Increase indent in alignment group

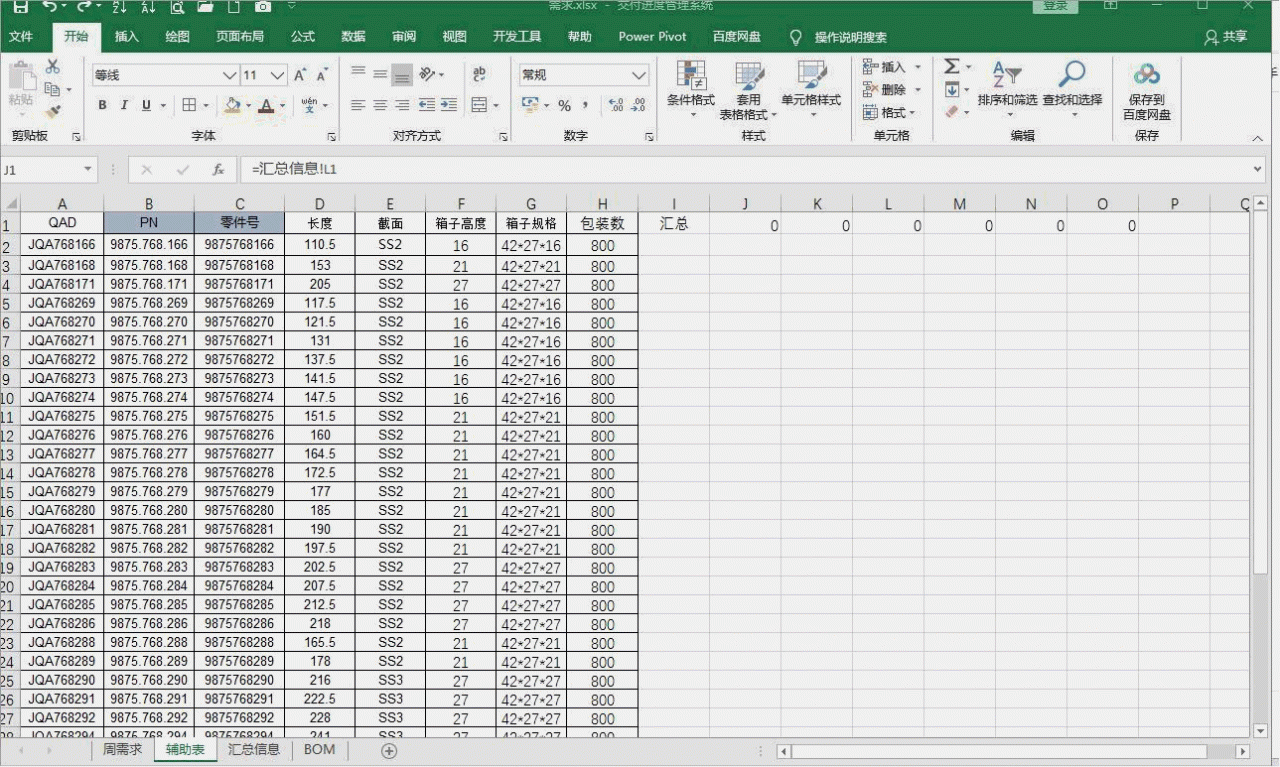click(448, 105)
